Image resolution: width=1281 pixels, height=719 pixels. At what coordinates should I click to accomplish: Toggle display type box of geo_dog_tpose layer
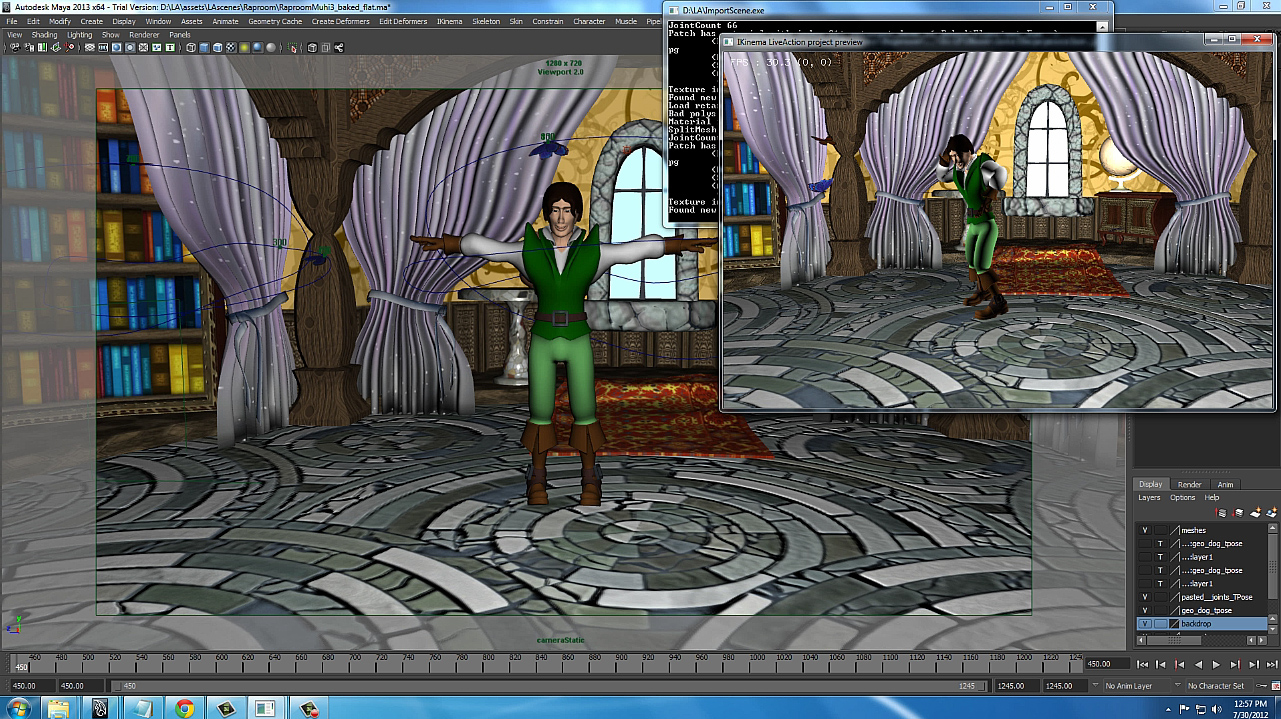pyautogui.click(x=1160, y=610)
